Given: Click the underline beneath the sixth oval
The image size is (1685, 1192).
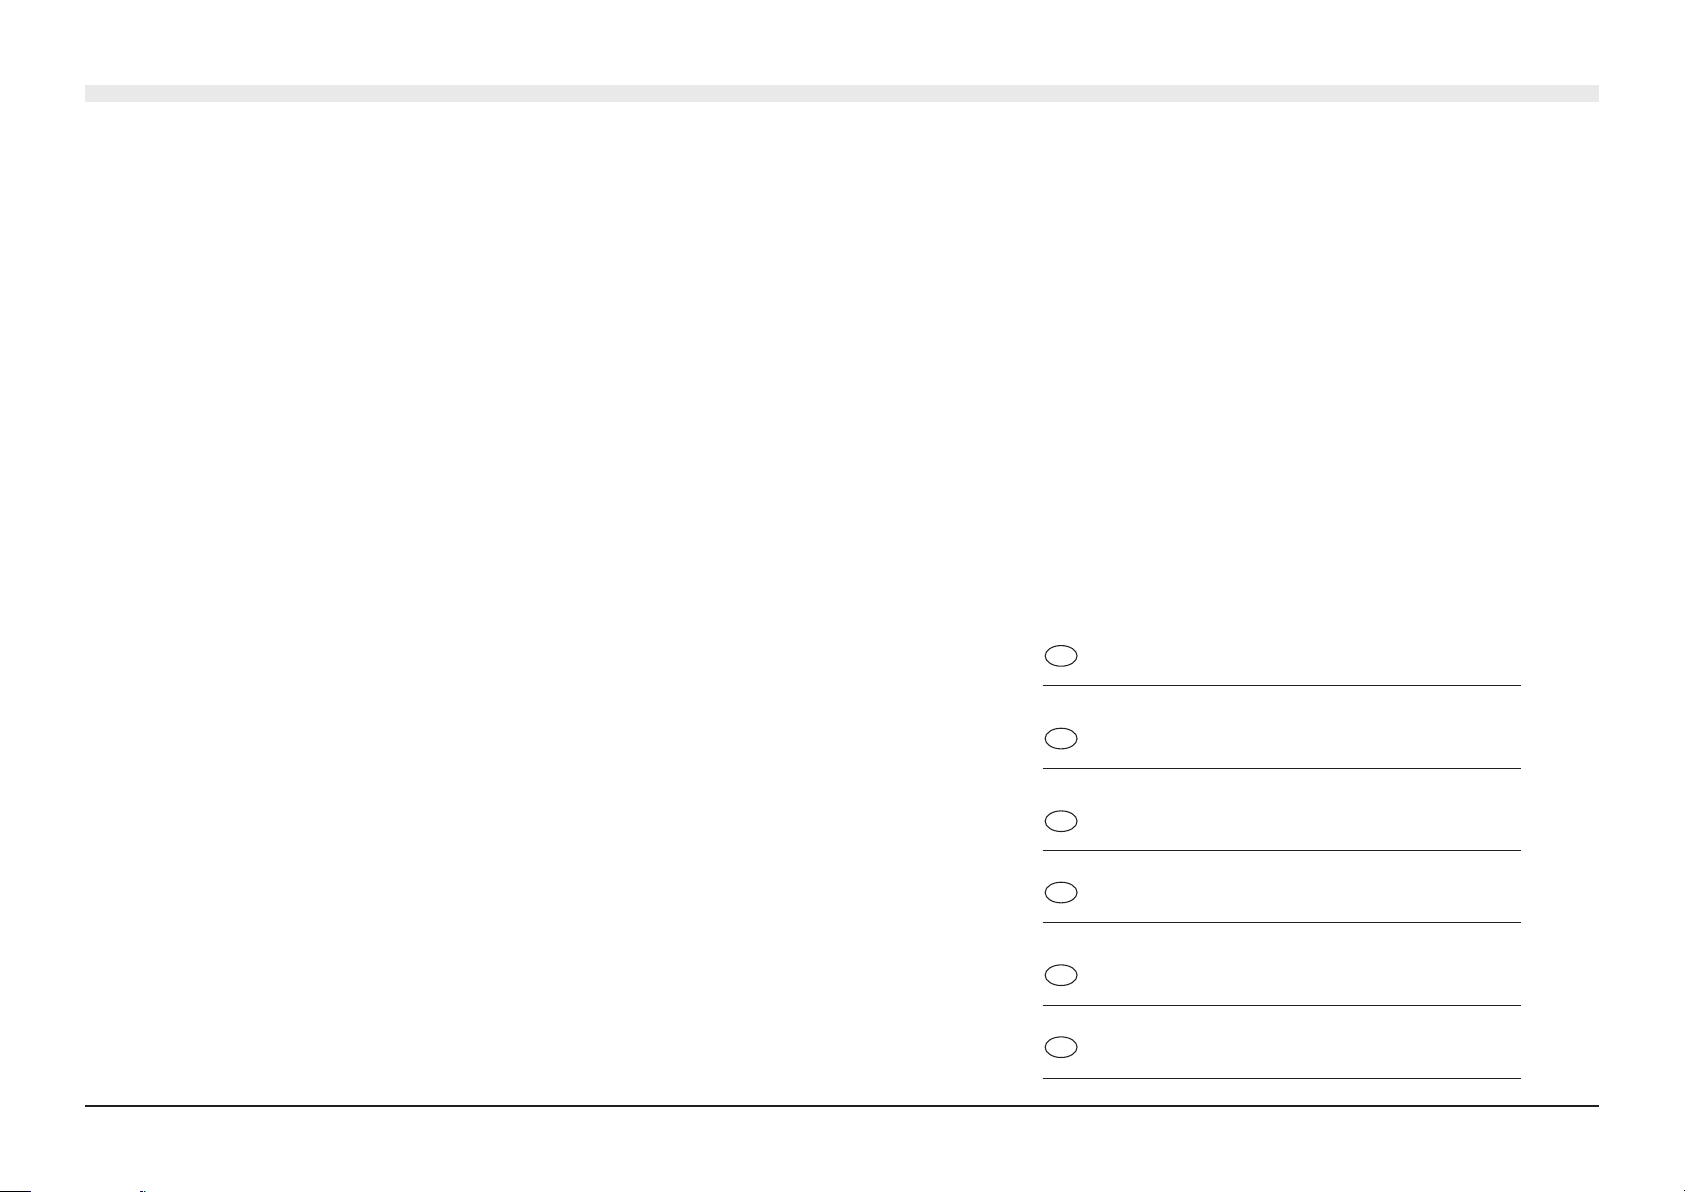Looking at the screenshot, I should point(1282,1078).
